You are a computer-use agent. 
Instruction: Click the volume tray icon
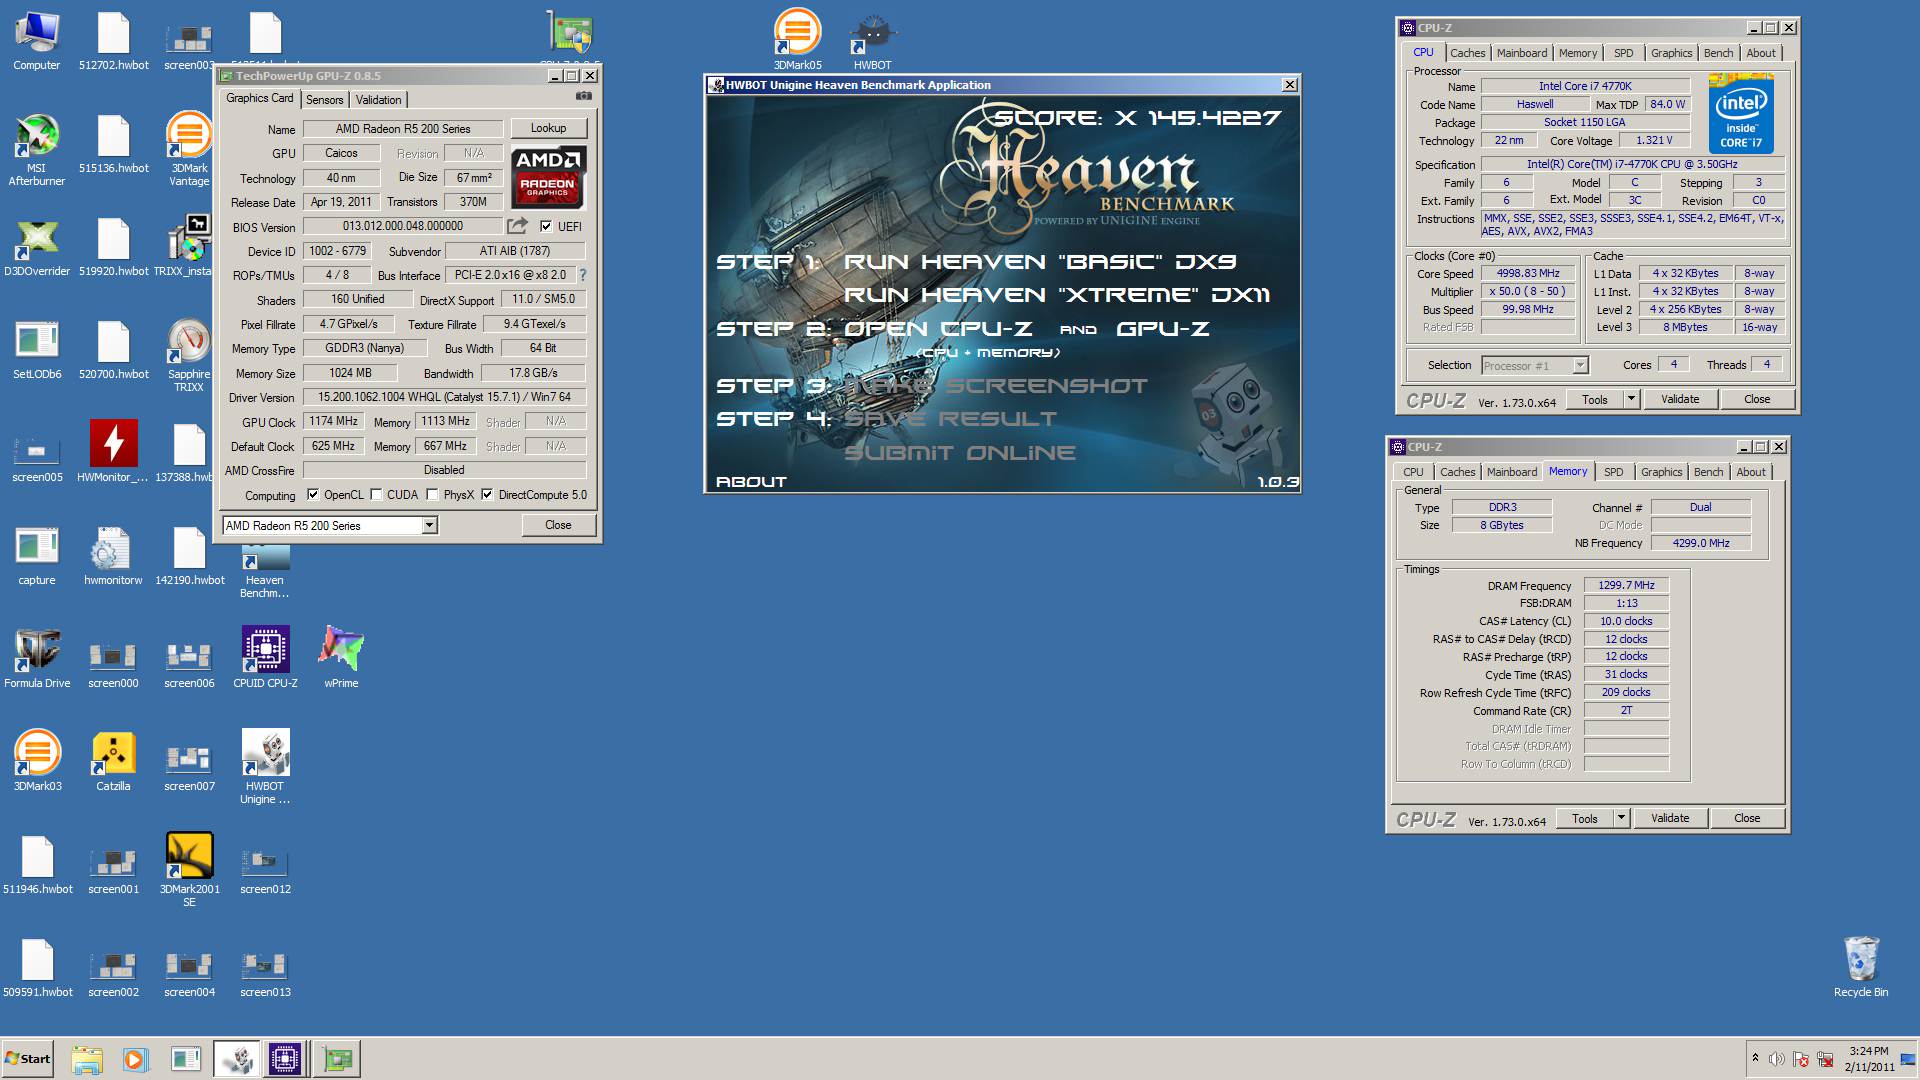1776,1059
